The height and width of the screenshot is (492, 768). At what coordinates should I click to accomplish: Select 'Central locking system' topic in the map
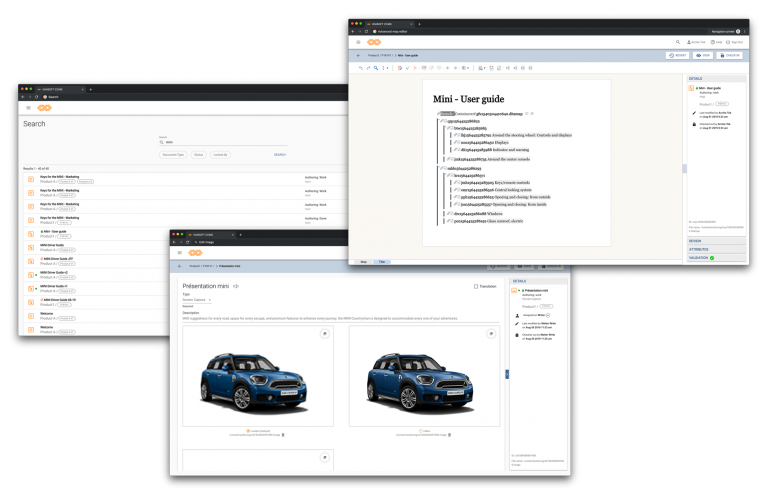[x=513, y=190]
